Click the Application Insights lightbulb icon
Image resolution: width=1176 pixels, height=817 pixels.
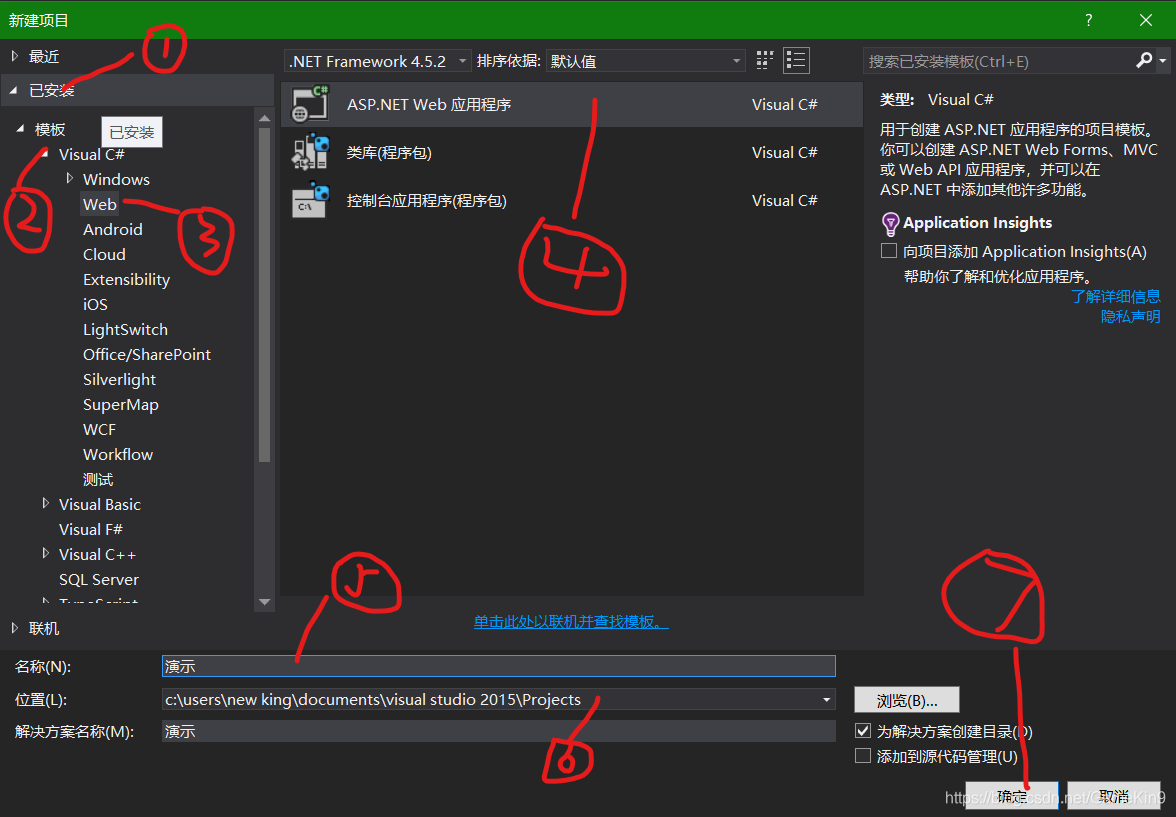coord(890,223)
